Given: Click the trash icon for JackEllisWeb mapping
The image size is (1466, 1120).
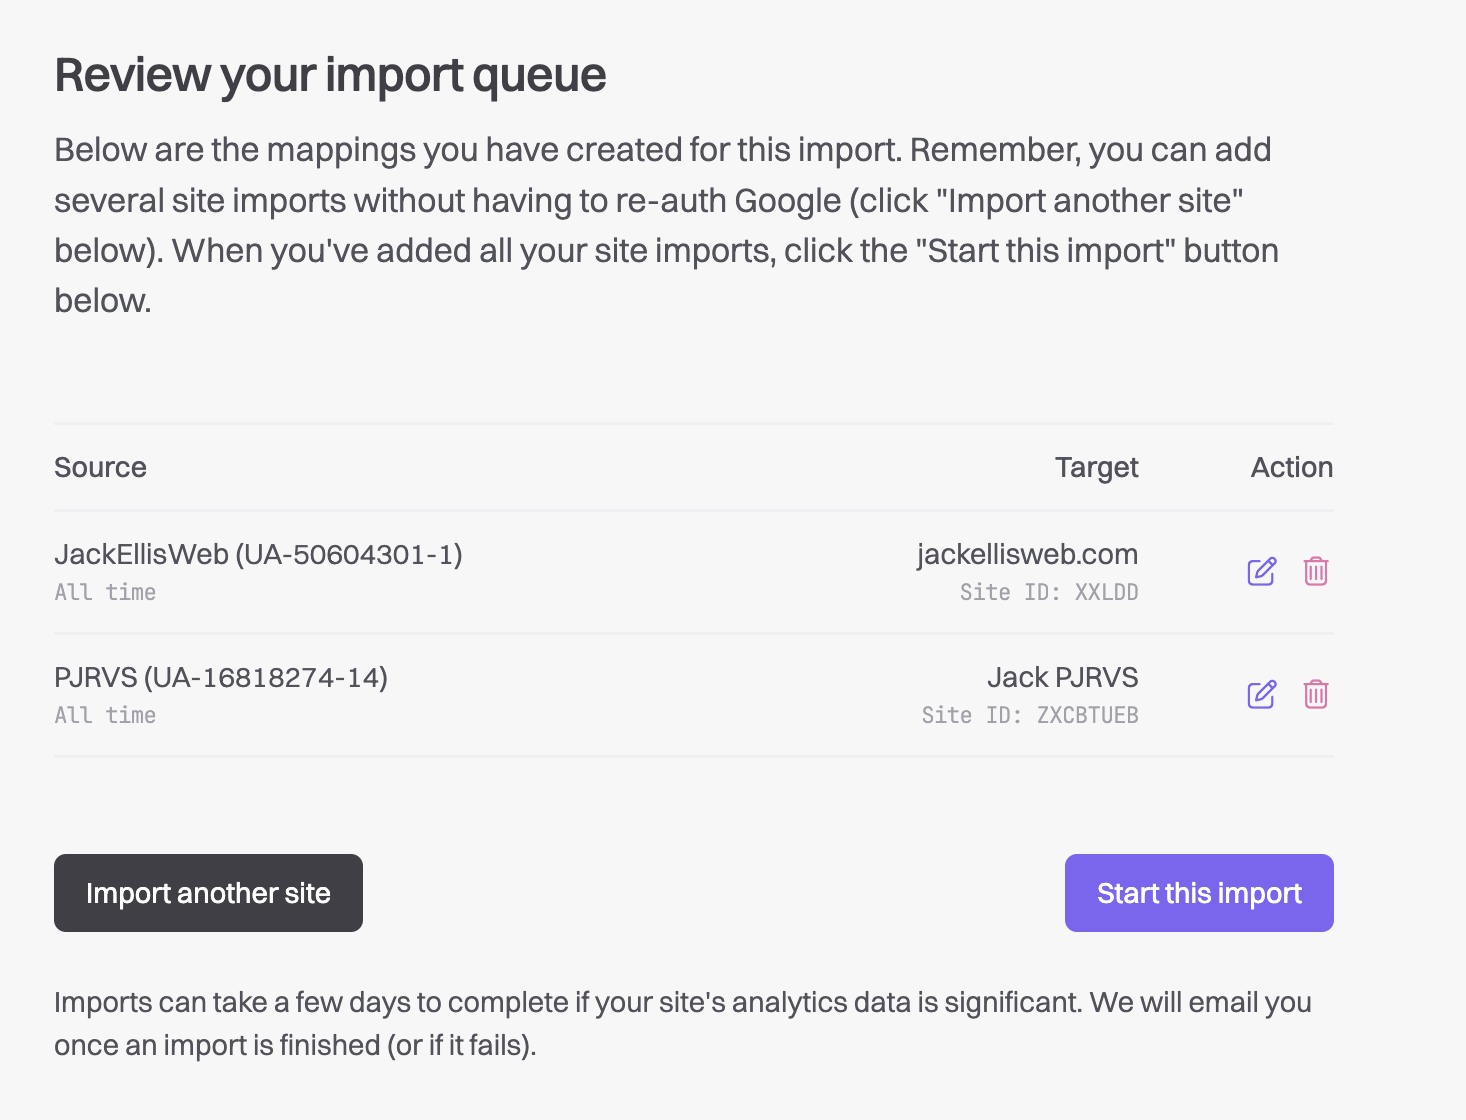Looking at the screenshot, I should click(1316, 571).
